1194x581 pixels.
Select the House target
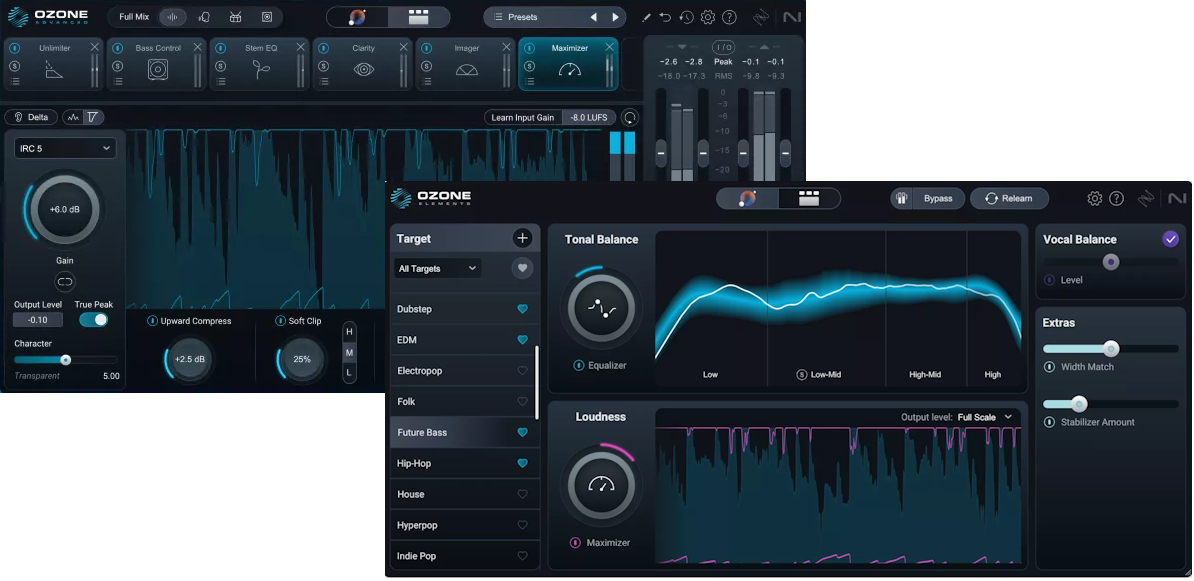point(465,494)
